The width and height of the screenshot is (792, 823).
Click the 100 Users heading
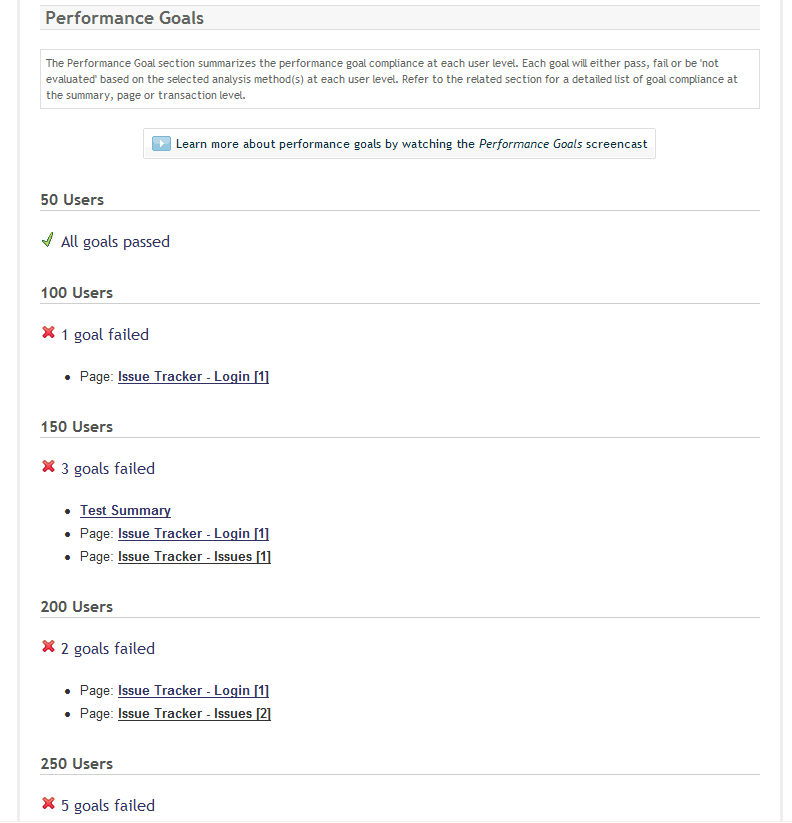point(76,293)
